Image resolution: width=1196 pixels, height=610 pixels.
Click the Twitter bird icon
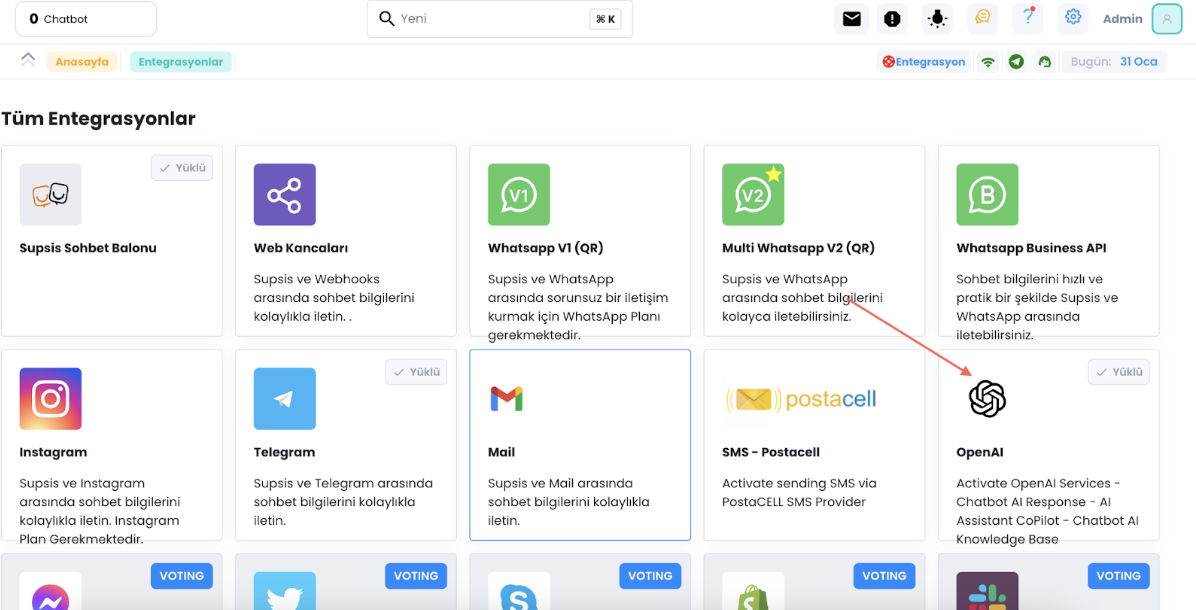click(x=285, y=592)
